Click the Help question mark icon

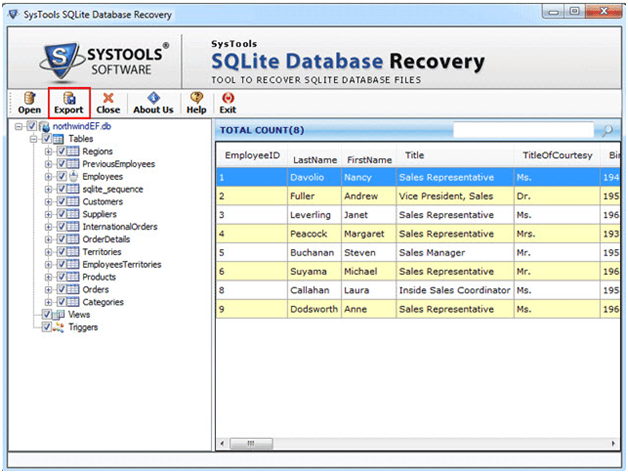point(196,98)
